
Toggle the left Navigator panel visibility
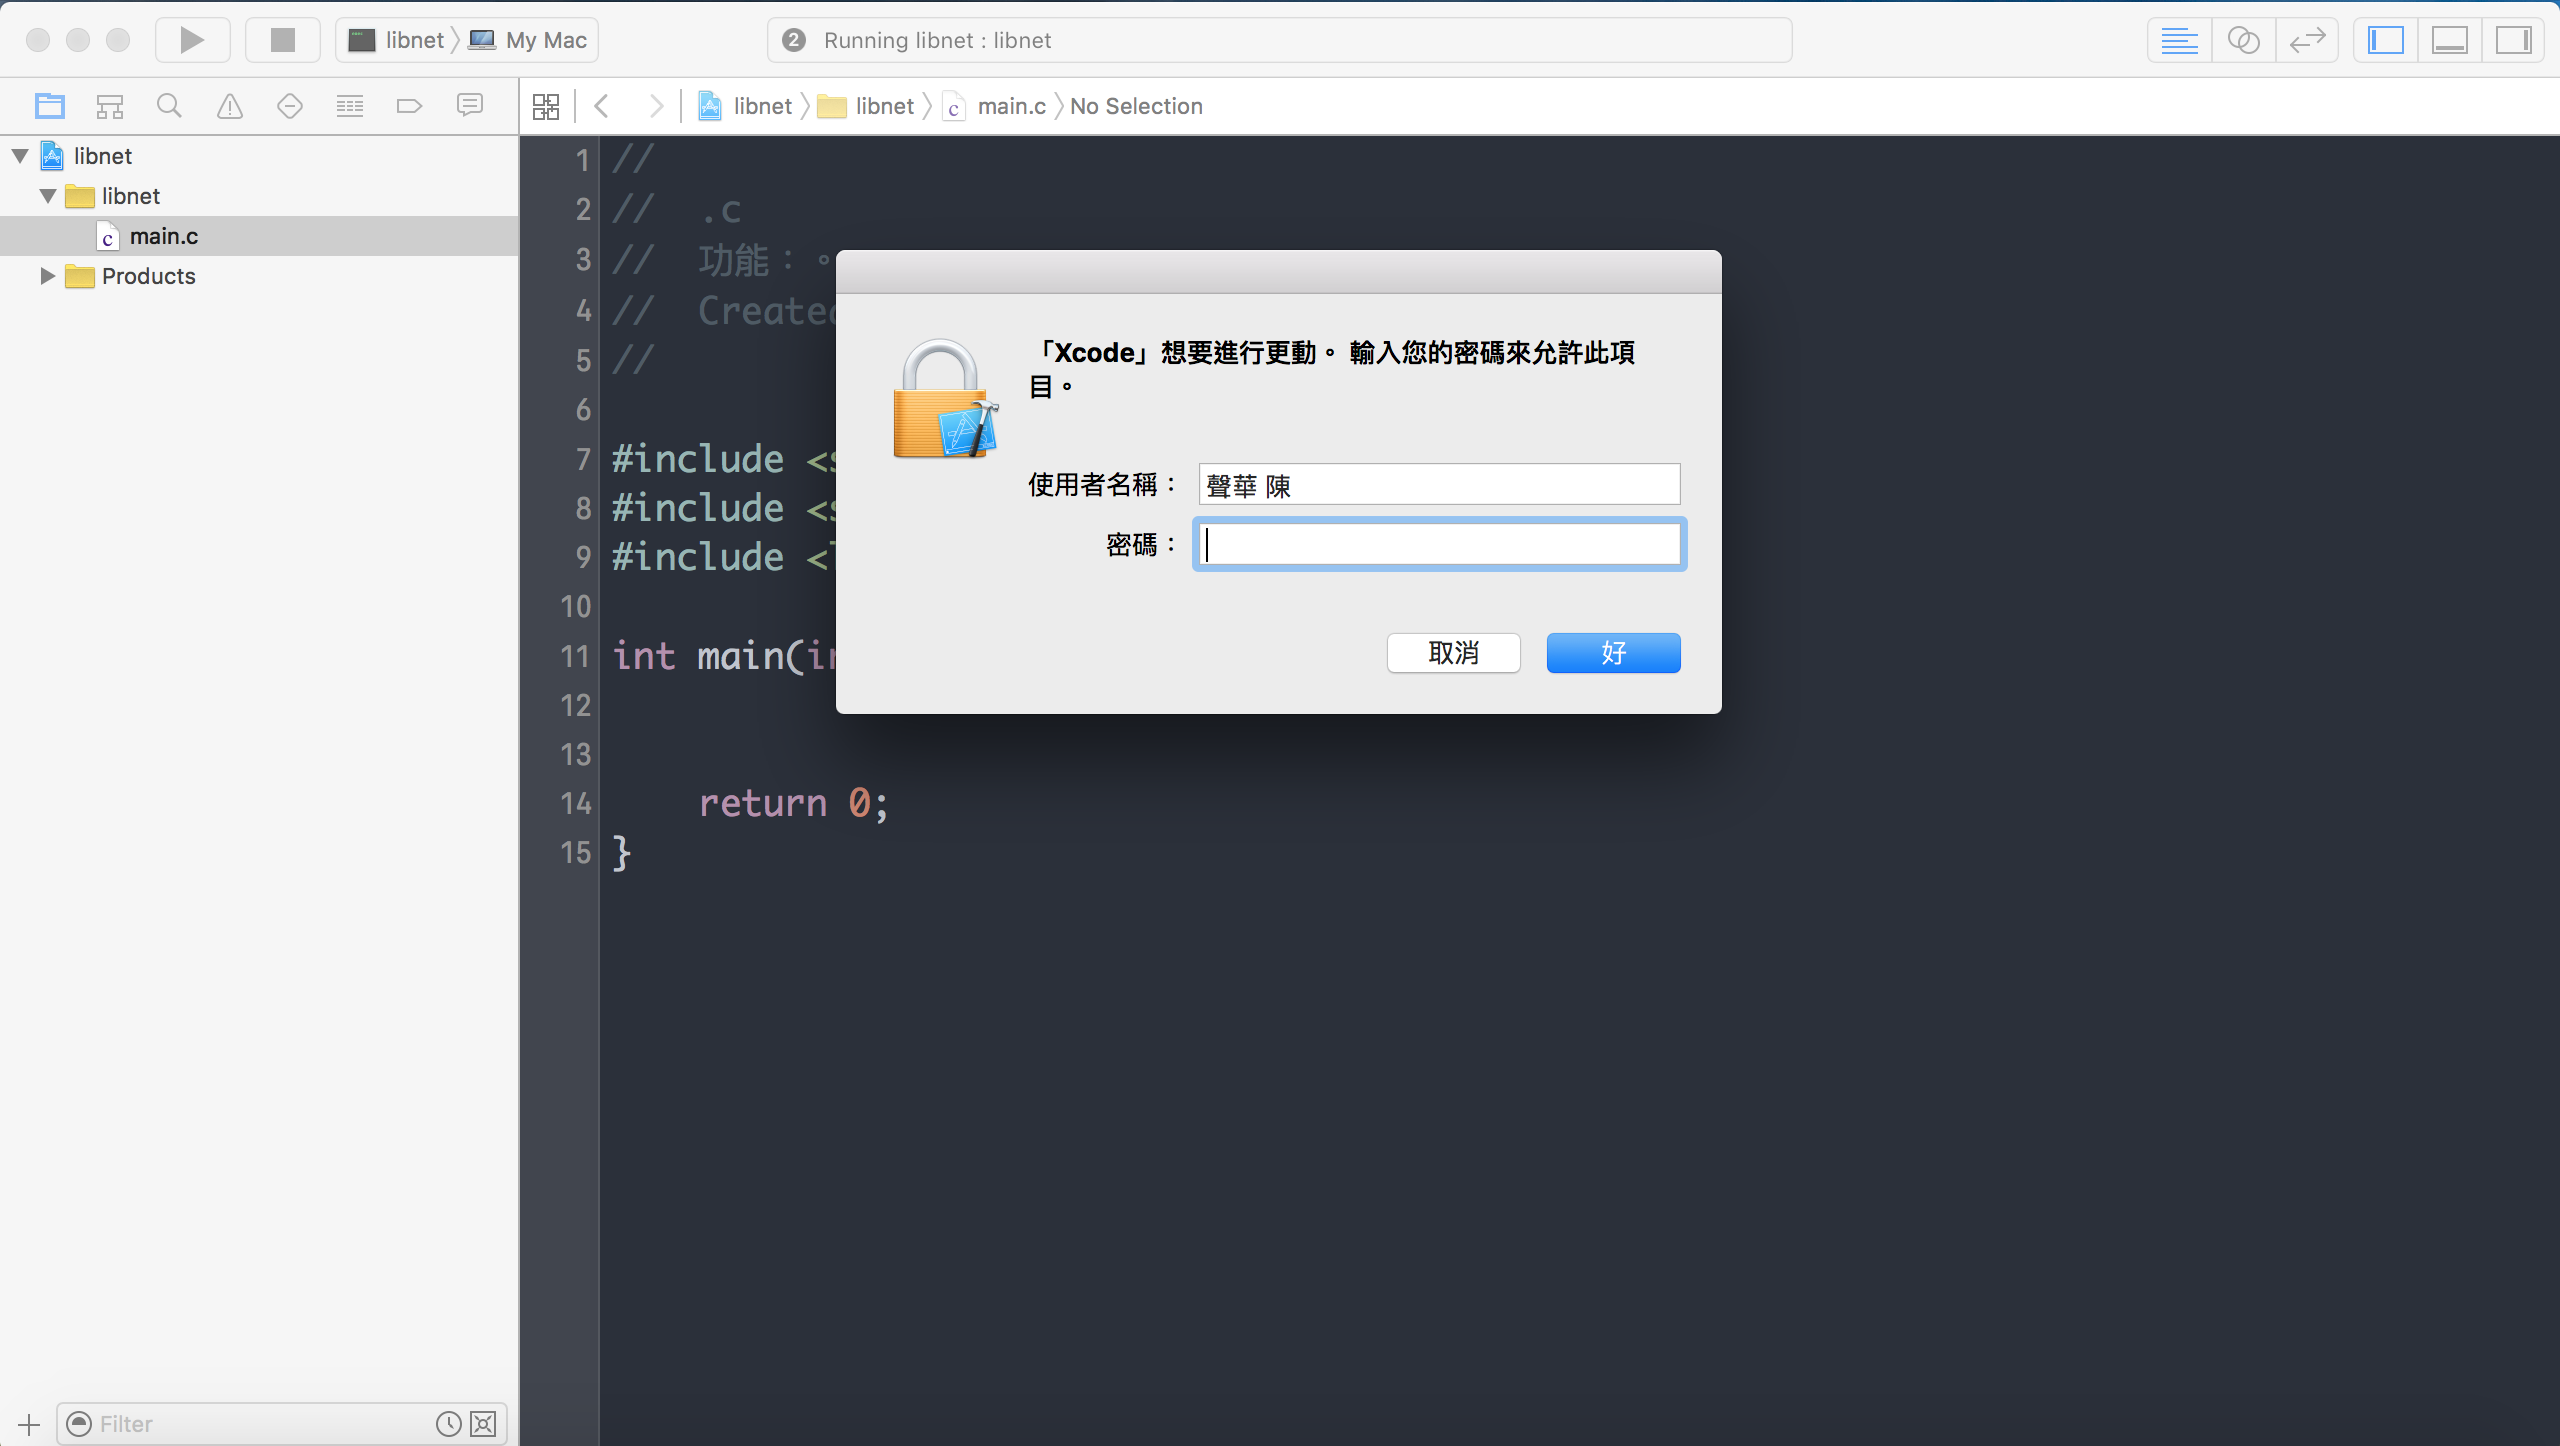[2385, 40]
